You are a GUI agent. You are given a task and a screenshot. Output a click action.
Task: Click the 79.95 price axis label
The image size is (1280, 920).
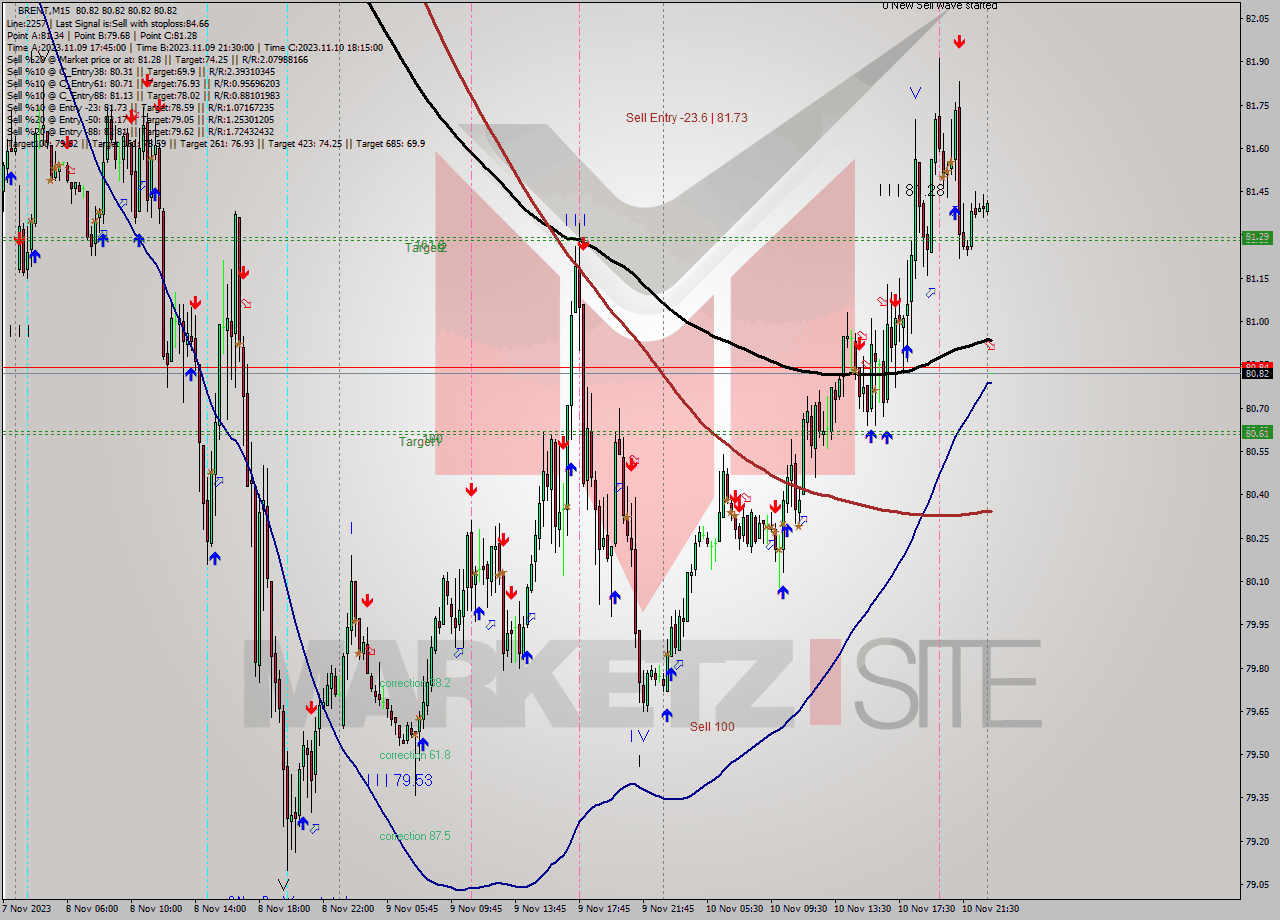(1257, 624)
